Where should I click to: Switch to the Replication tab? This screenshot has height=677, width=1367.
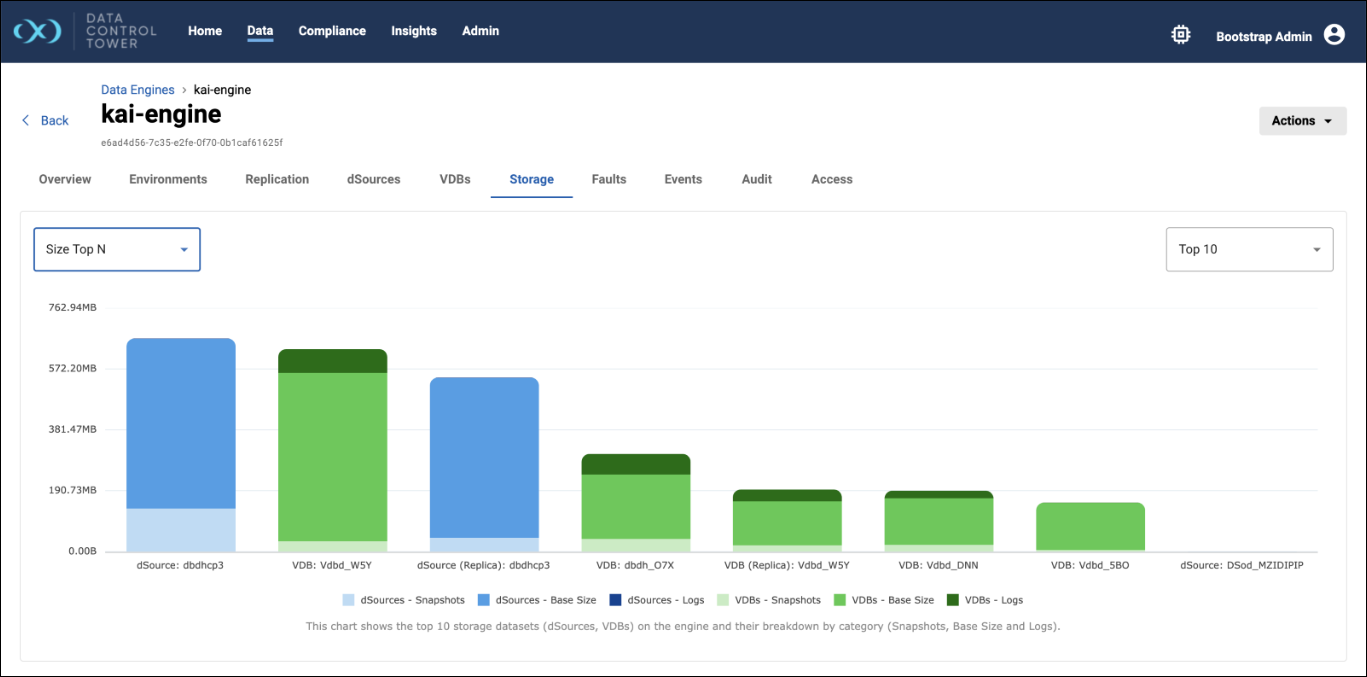(277, 180)
